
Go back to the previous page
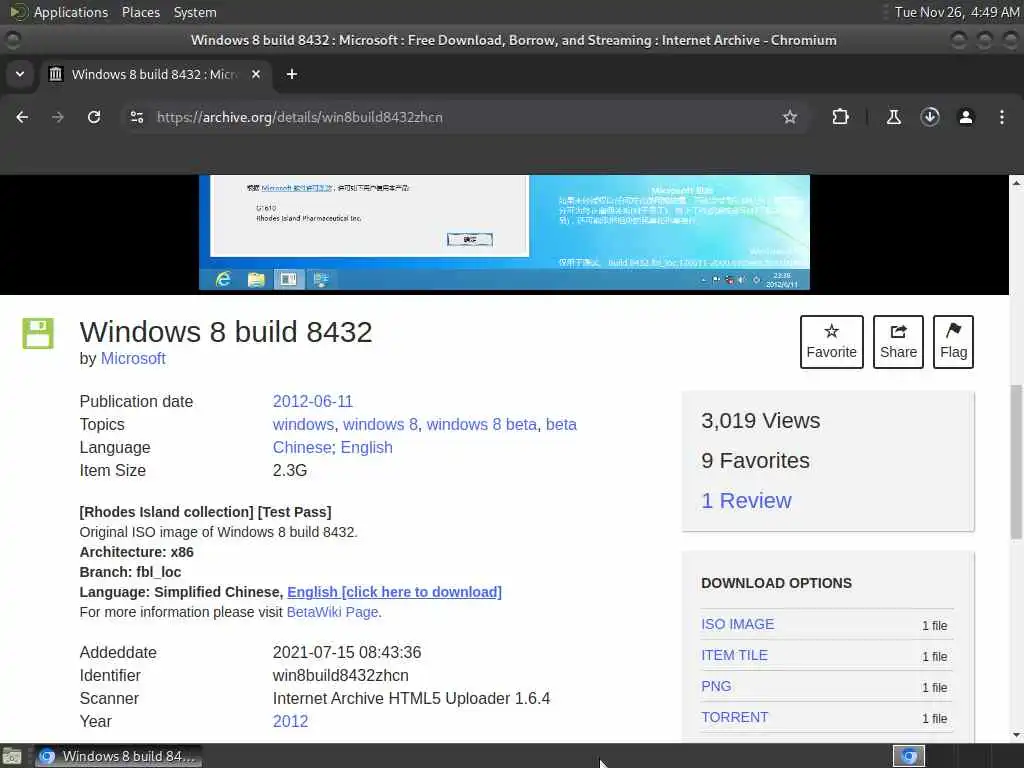point(22,117)
